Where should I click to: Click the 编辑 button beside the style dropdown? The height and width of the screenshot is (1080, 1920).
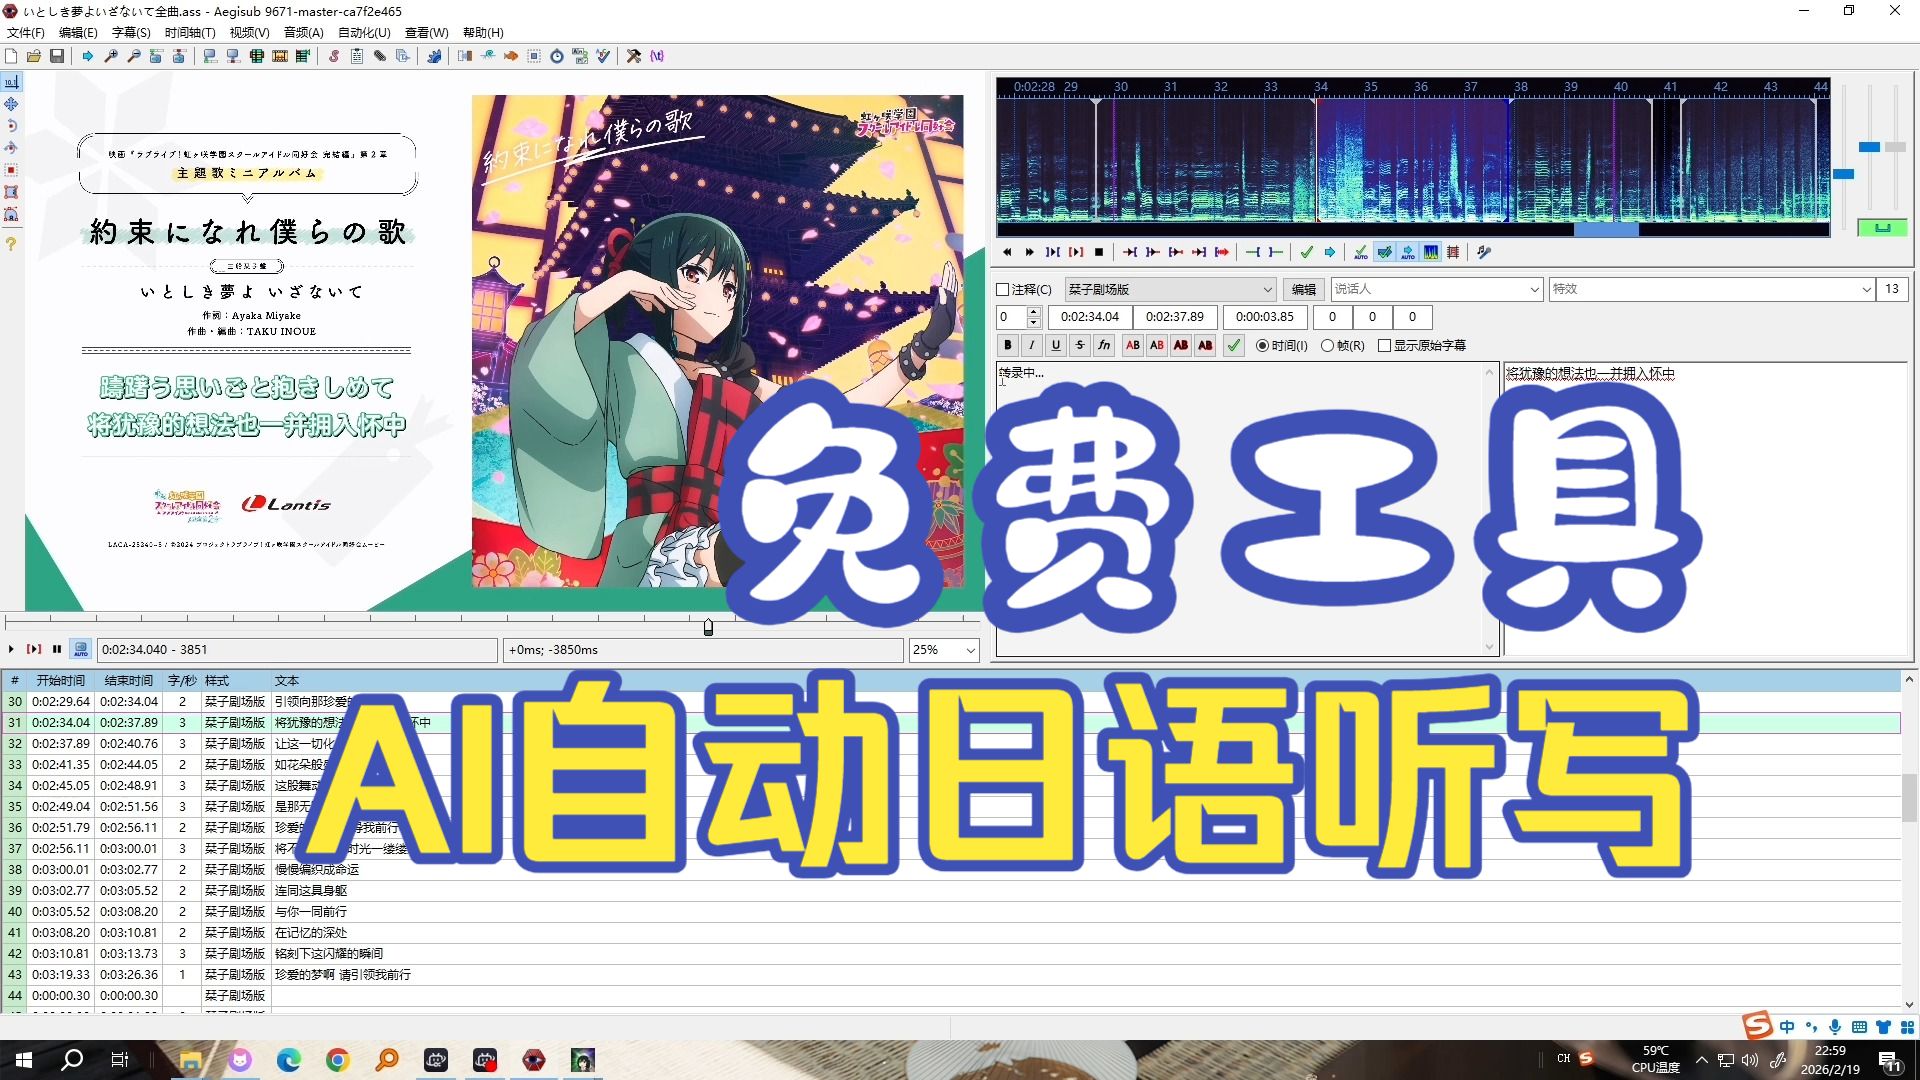tap(1303, 289)
